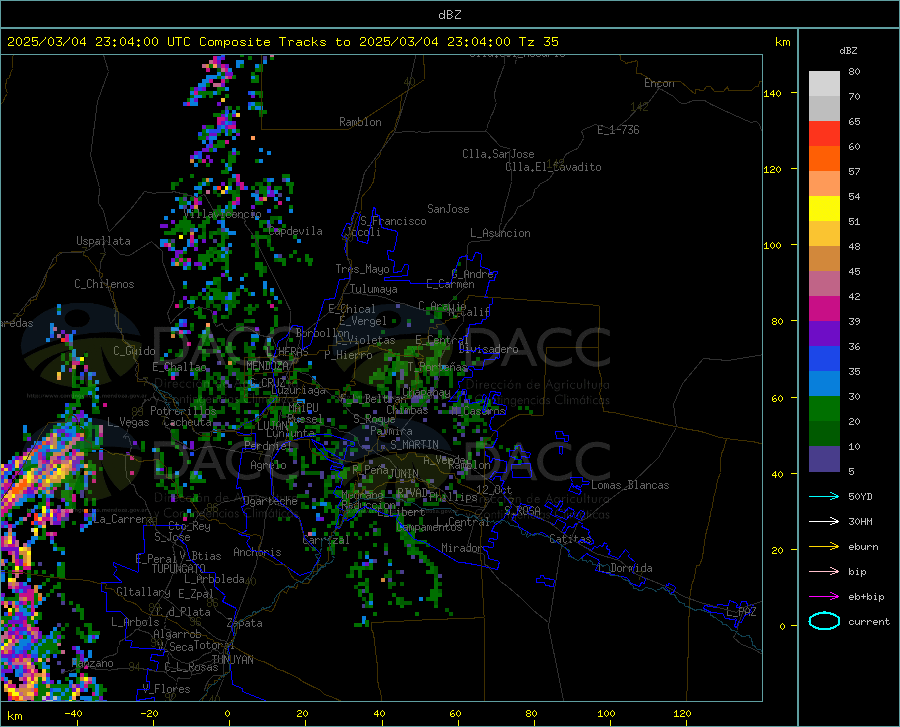Screen dimensions: 900x727
Task: Click the Mirador label
Action: [x=461, y=548]
